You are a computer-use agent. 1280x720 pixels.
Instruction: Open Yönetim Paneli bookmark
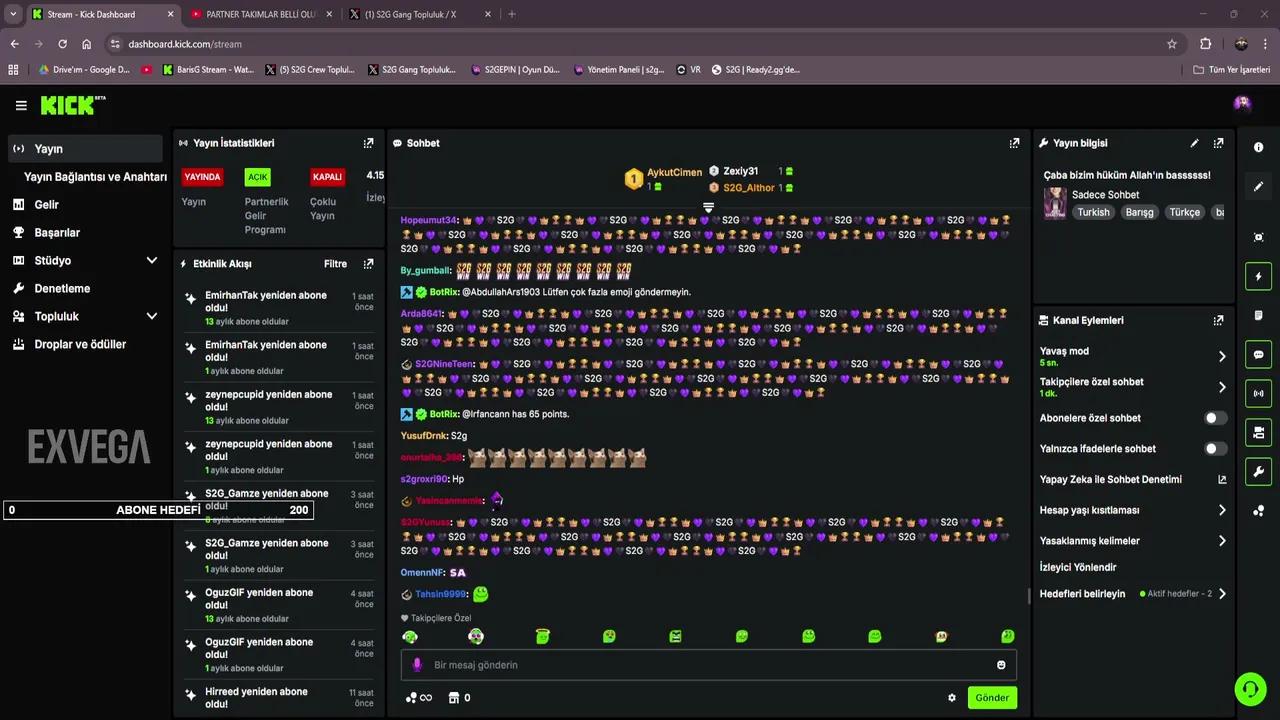click(619, 70)
